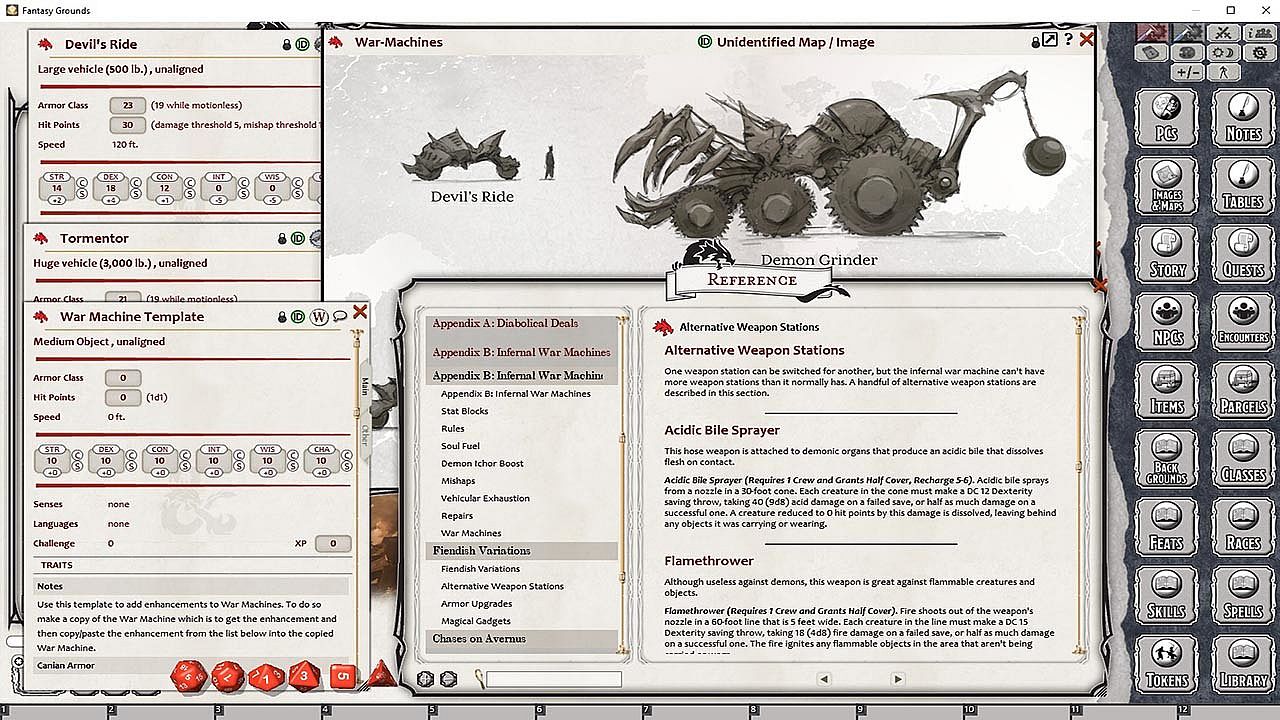This screenshot has width=1280, height=720.
Task: Close the War Machine Template window
Action: pyautogui.click(x=360, y=313)
